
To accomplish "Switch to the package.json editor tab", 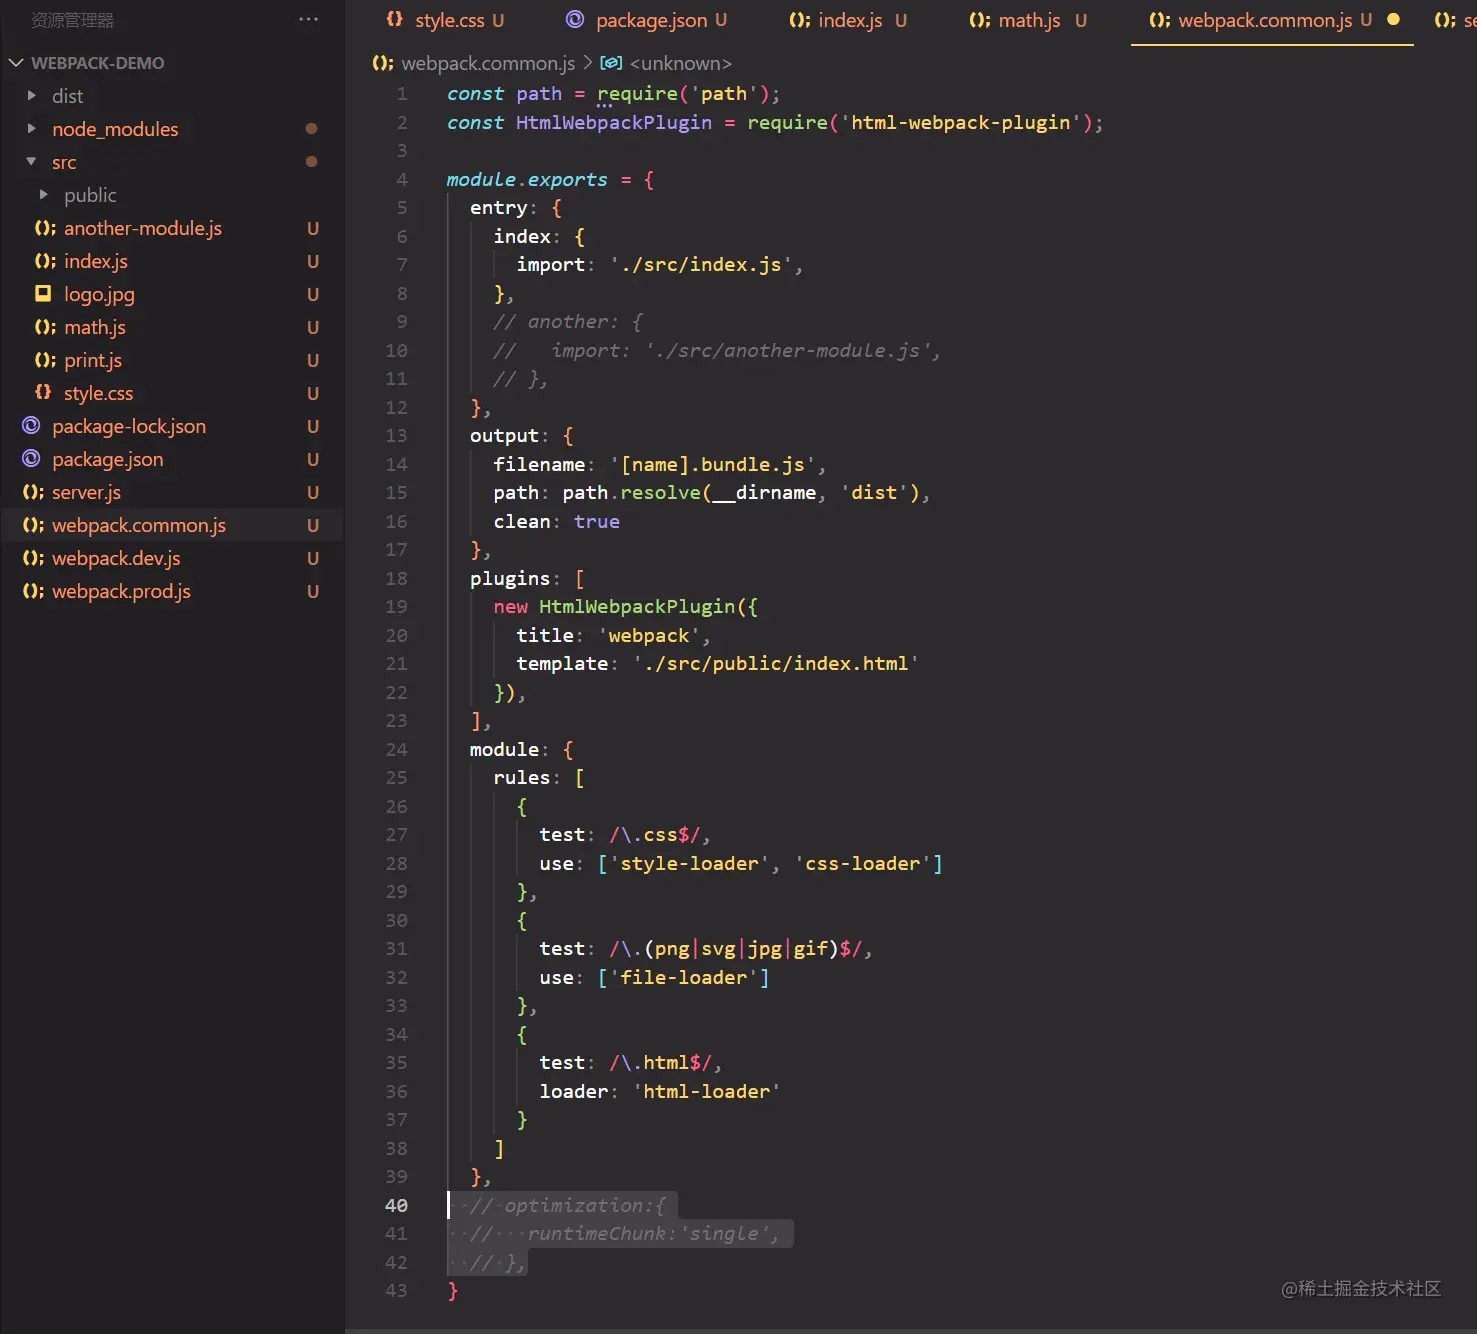I will point(647,20).
